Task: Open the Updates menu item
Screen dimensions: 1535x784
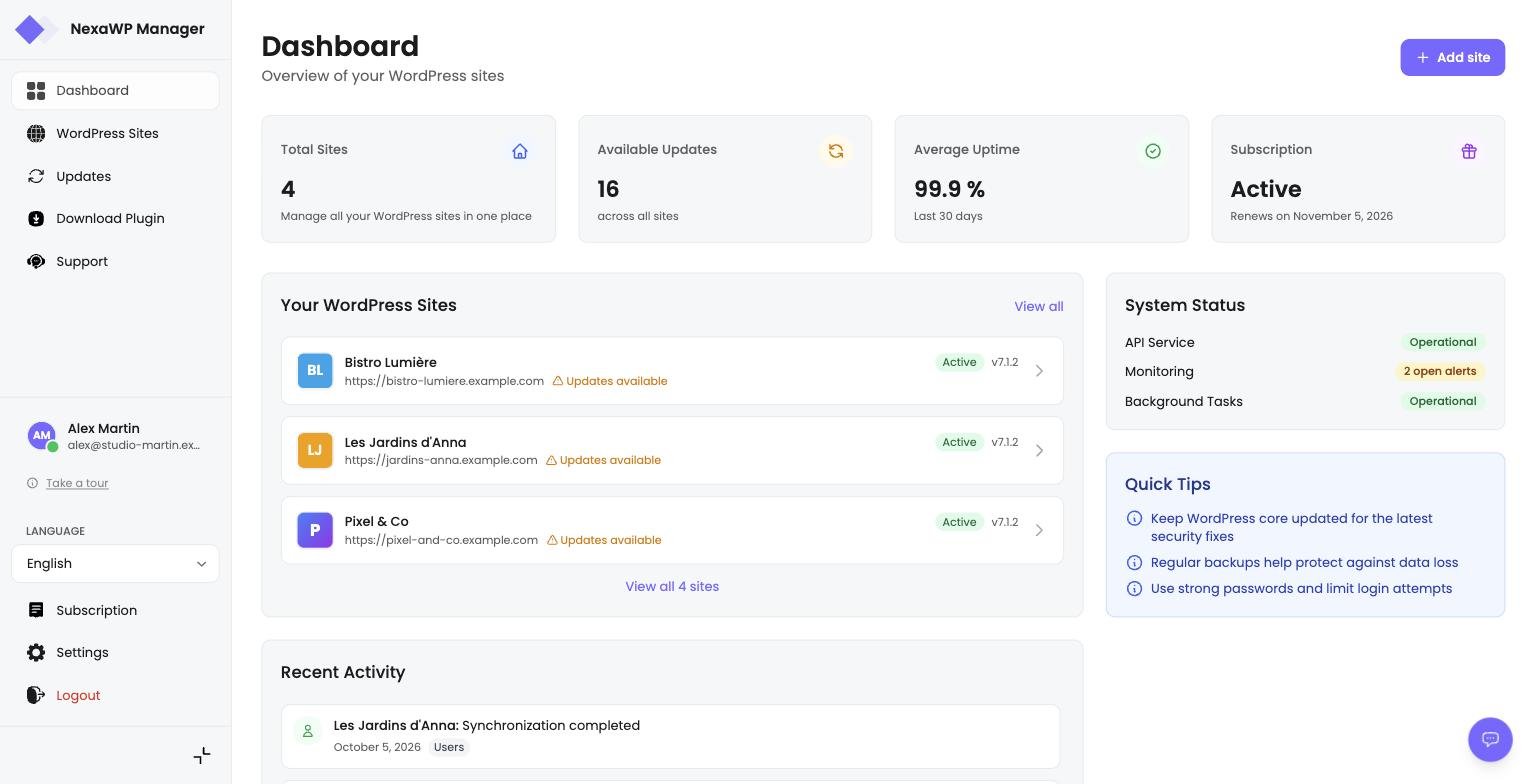Action: 116,177
